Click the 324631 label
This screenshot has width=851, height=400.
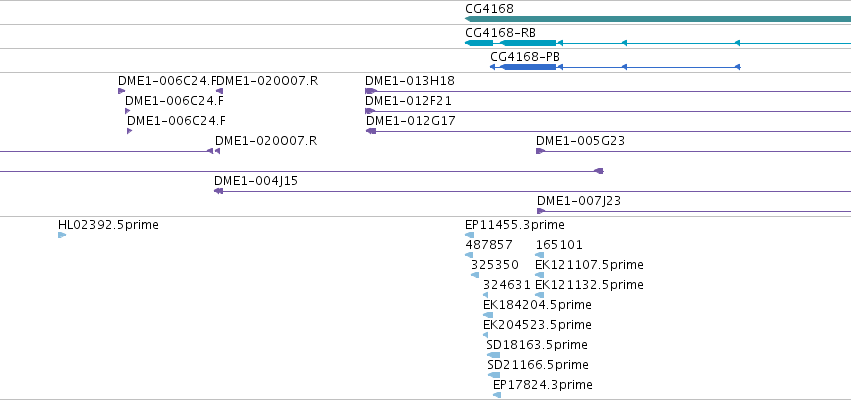[x=506, y=285]
